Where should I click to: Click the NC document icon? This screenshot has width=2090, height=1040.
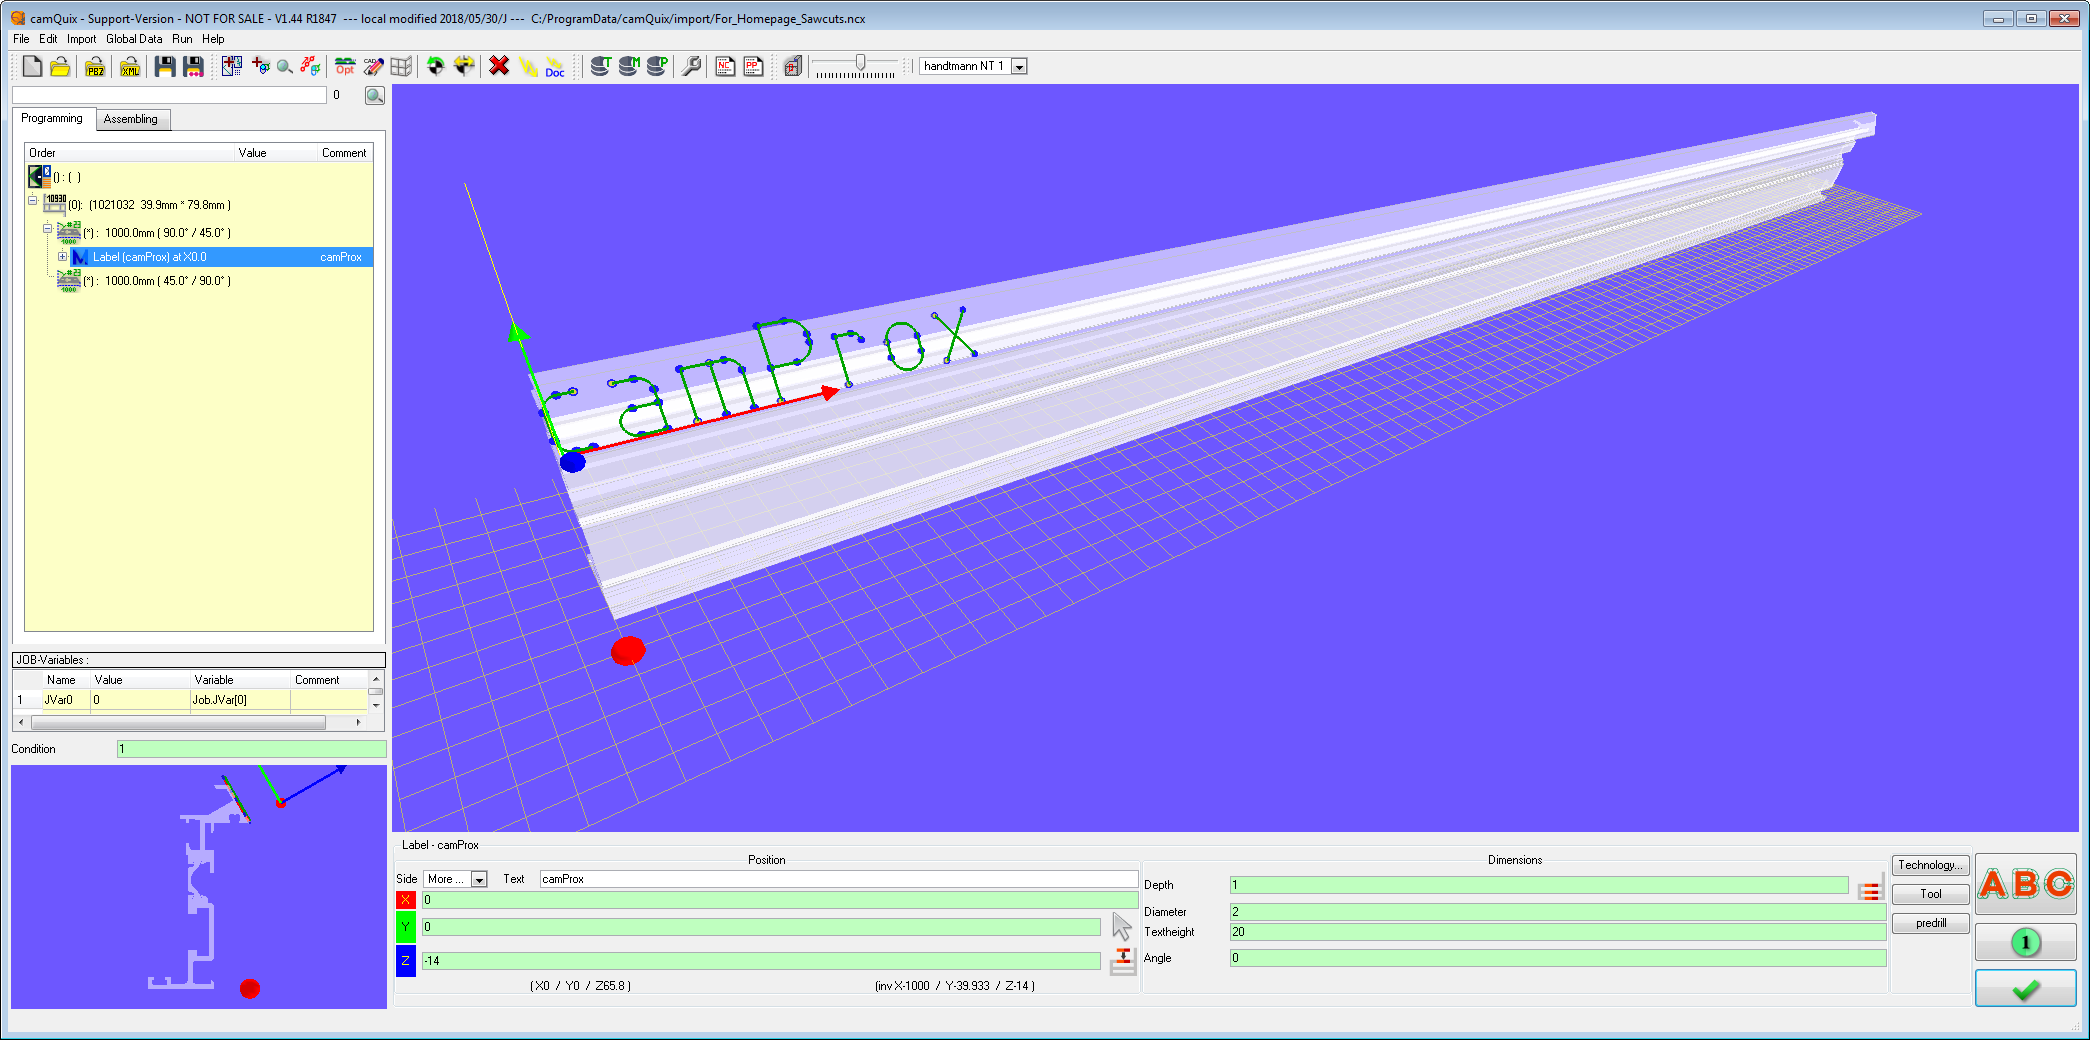pyautogui.click(x=726, y=66)
